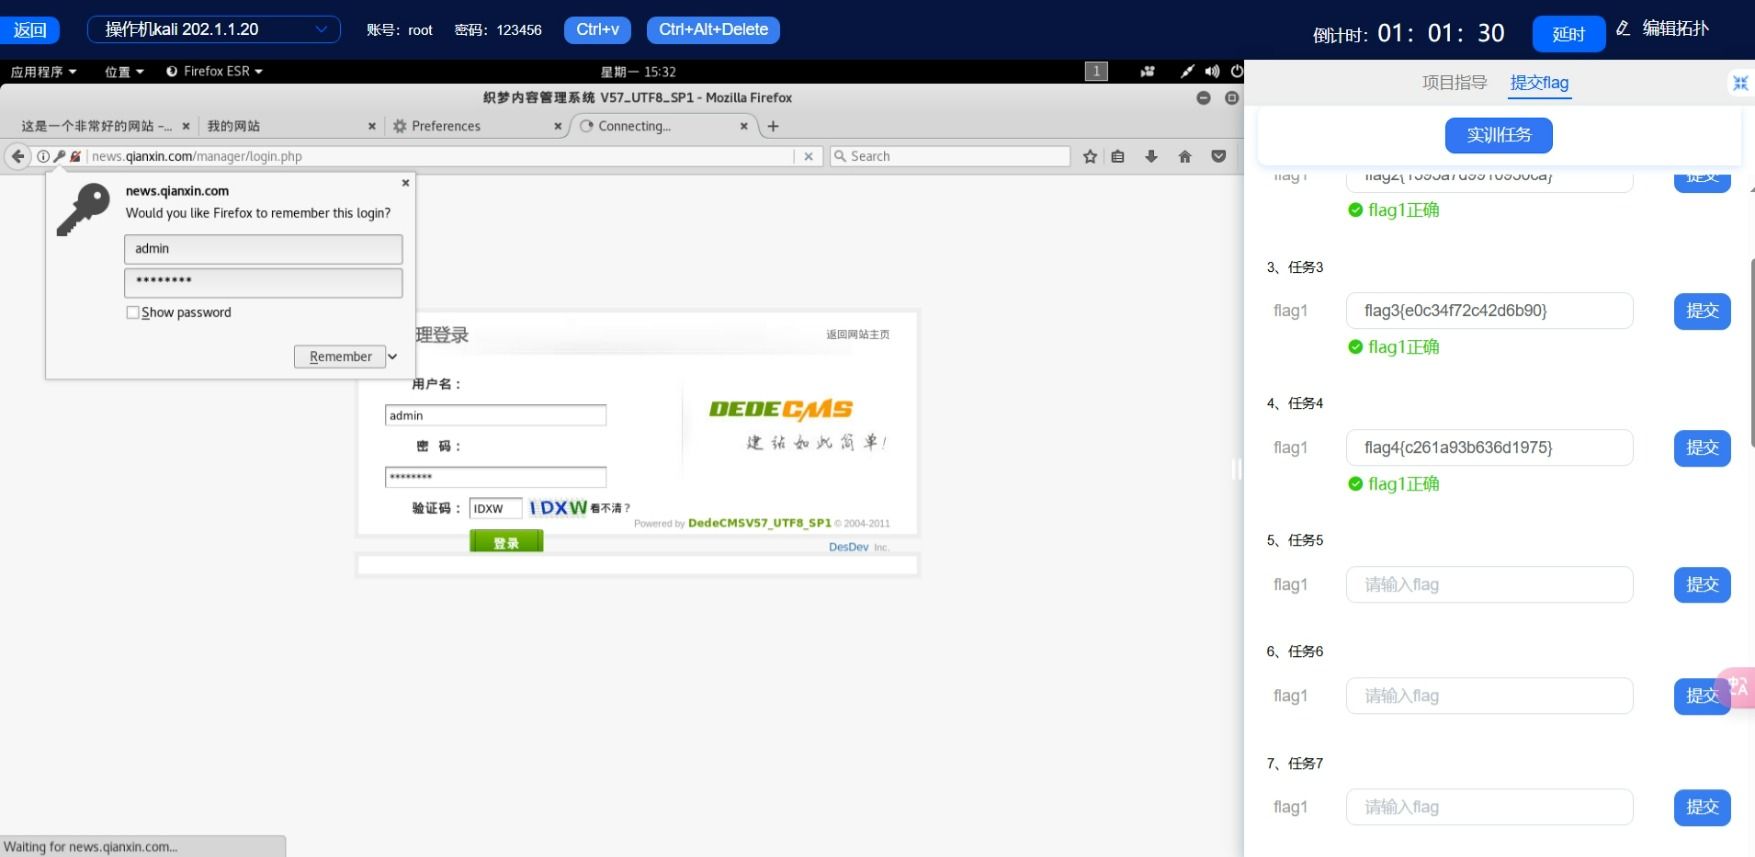
Task: Open a new Firefox tab with plus
Action: pyautogui.click(x=773, y=126)
